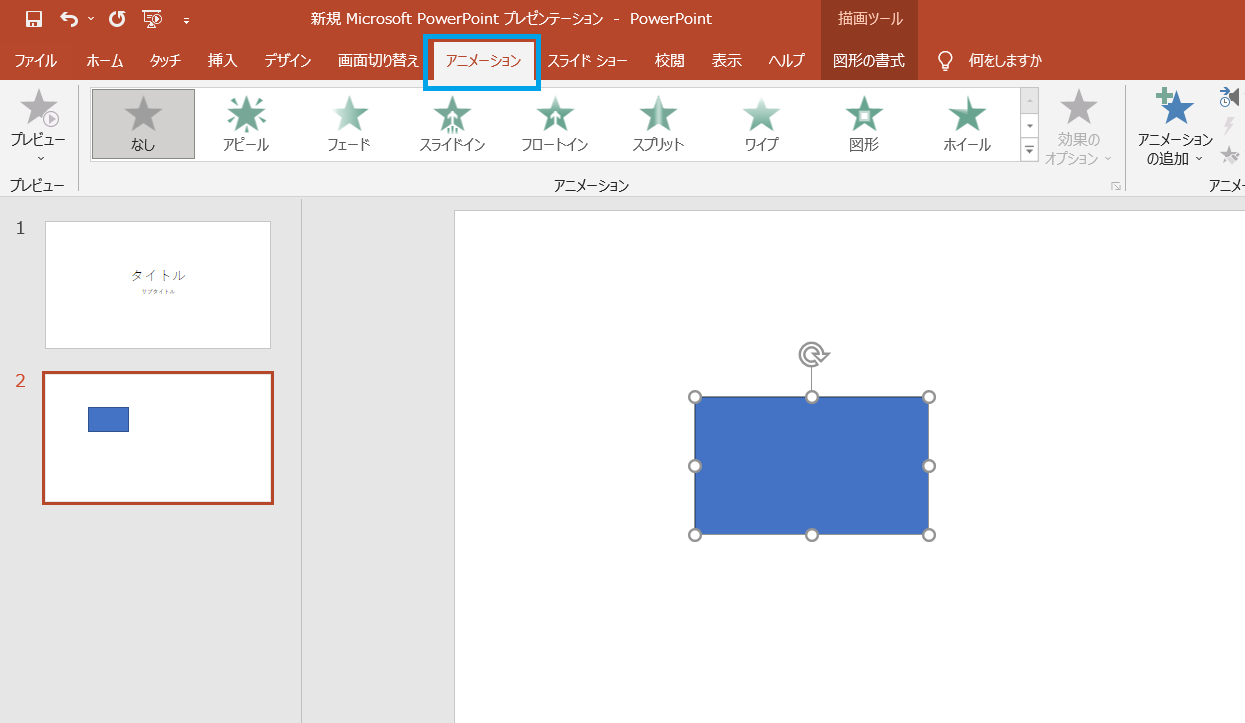Apply the スライドイン animation effect
Viewport: 1245px width, 723px height.
[x=452, y=124]
